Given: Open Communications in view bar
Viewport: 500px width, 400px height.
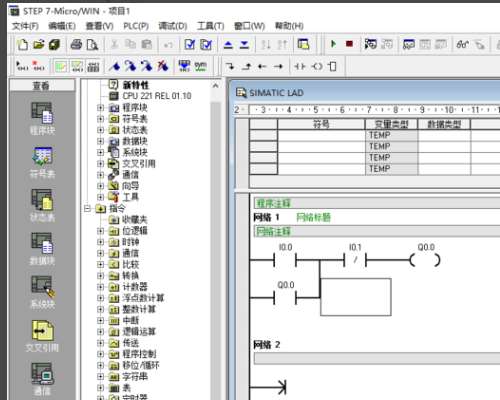Looking at the screenshot, I should 42,379.
